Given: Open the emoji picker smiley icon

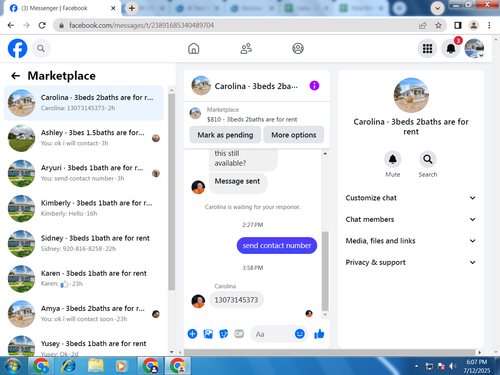Looking at the screenshot, I should coord(300,334).
